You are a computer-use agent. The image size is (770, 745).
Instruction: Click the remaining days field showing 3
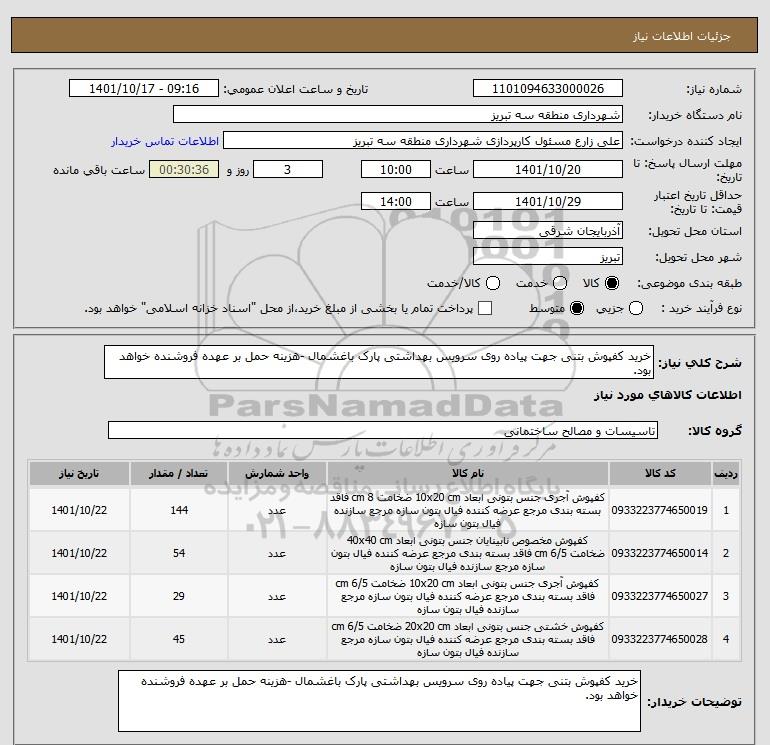[288, 169]
